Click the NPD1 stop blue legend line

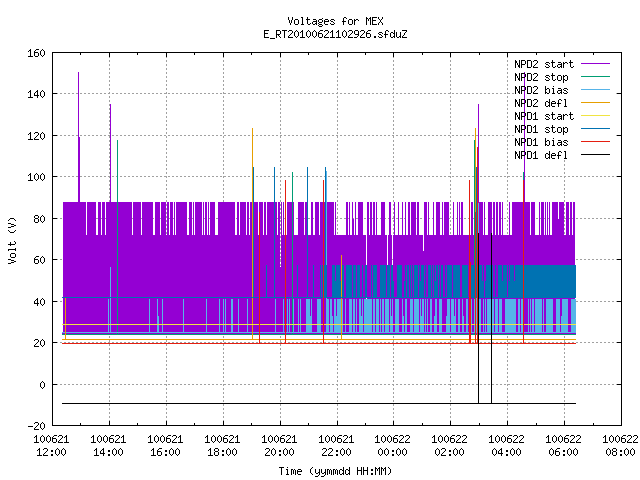click(595, 129)
